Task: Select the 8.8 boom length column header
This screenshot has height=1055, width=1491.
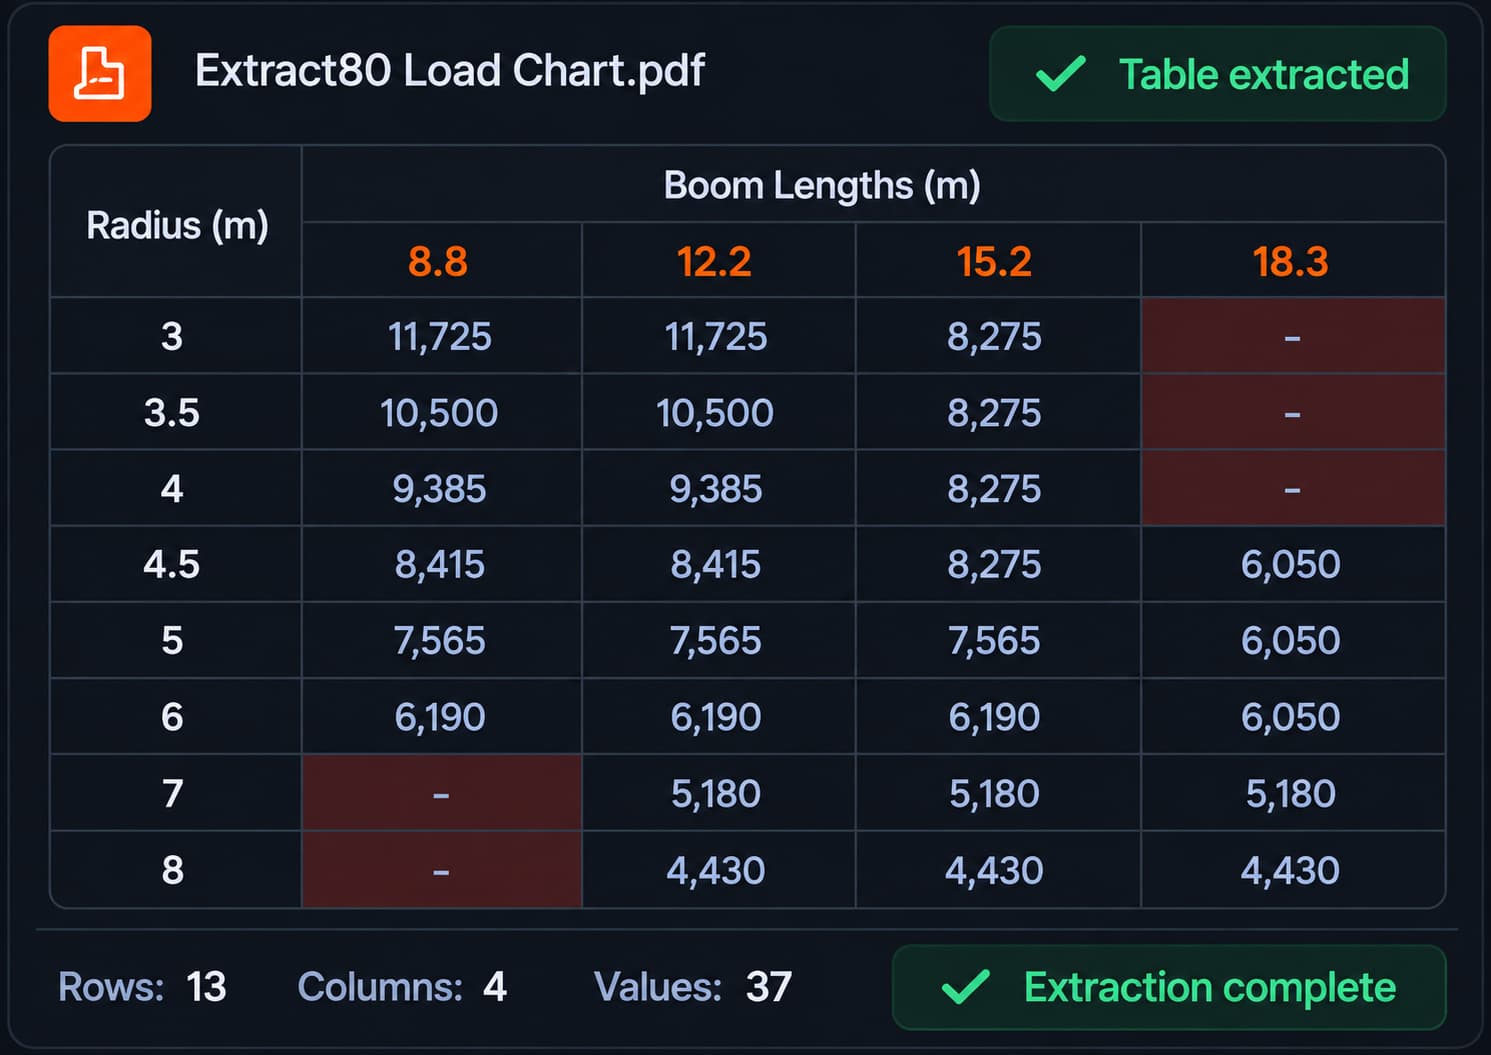Action: [x=438, y=262]
